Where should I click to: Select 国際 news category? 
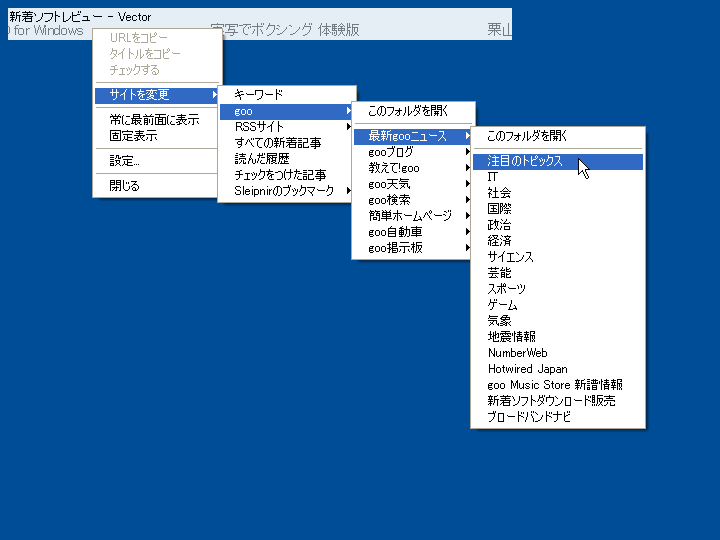pyautogui.click(x=558, y=209)
